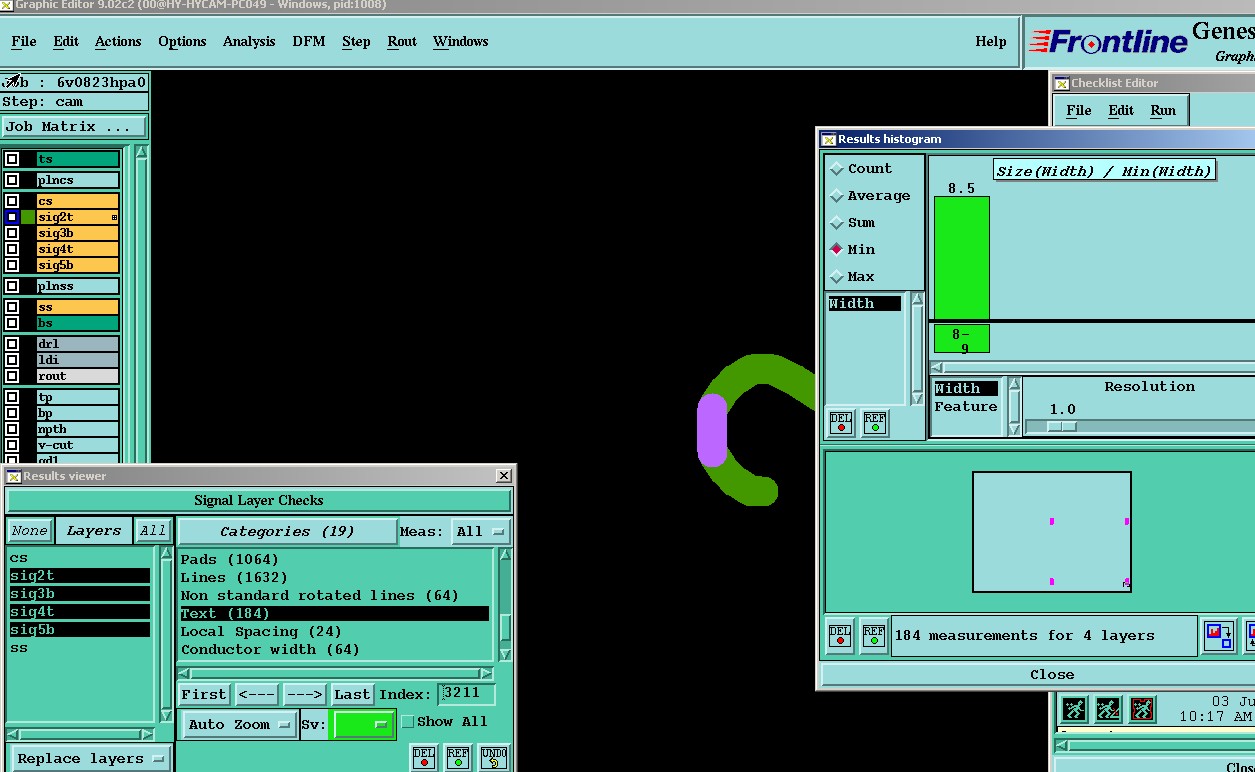Click the First result button
Viewport: 1255px width, 772px height.
click(x=204, y=695)
